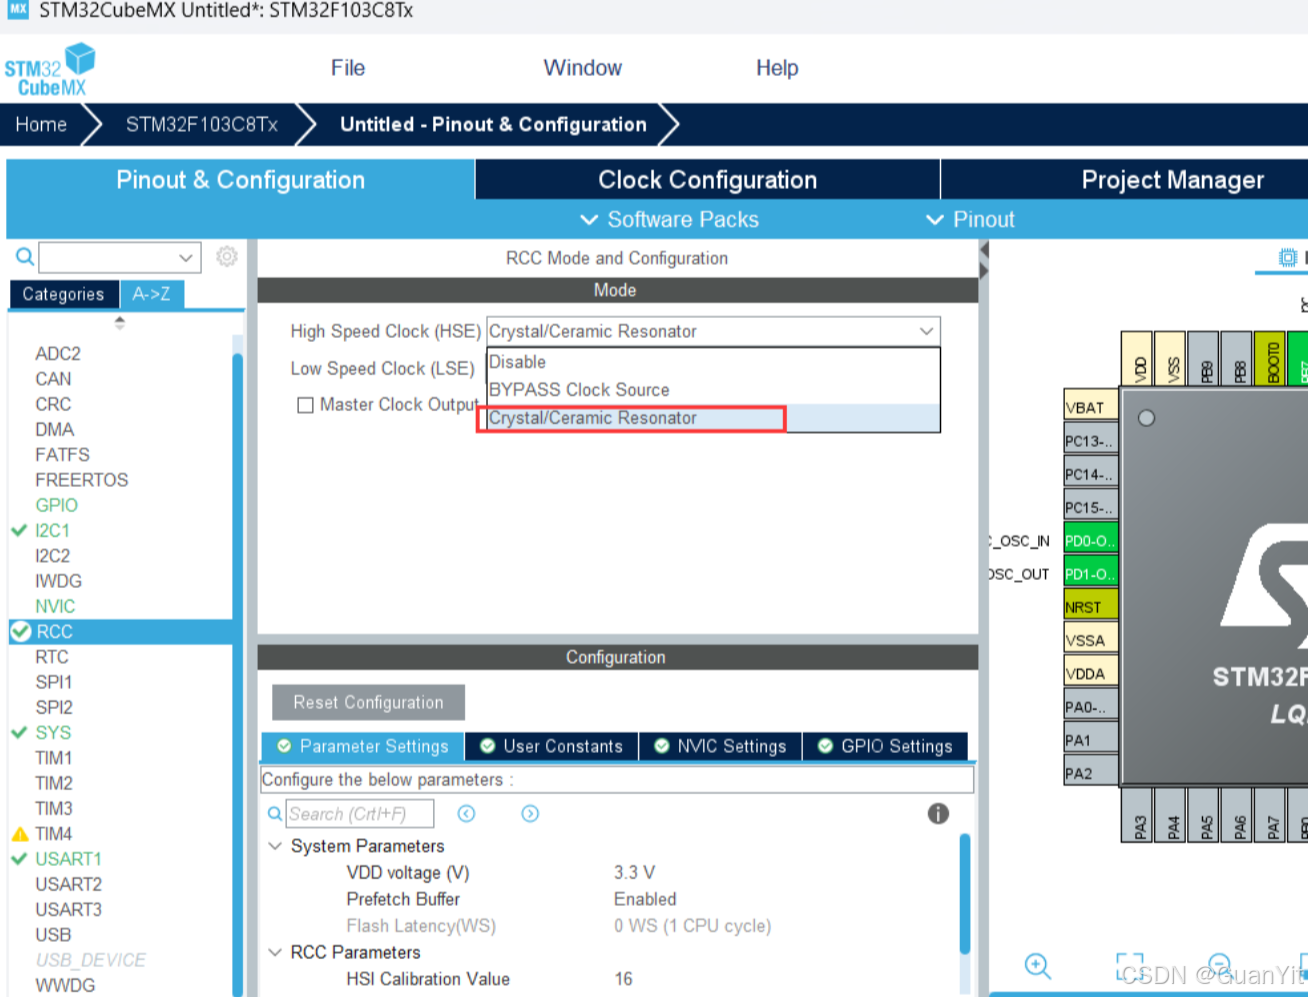Click the parameter Search (Ctrl+F) field
The height and width of the screenshot is (997, 1308).
(360, 814)
